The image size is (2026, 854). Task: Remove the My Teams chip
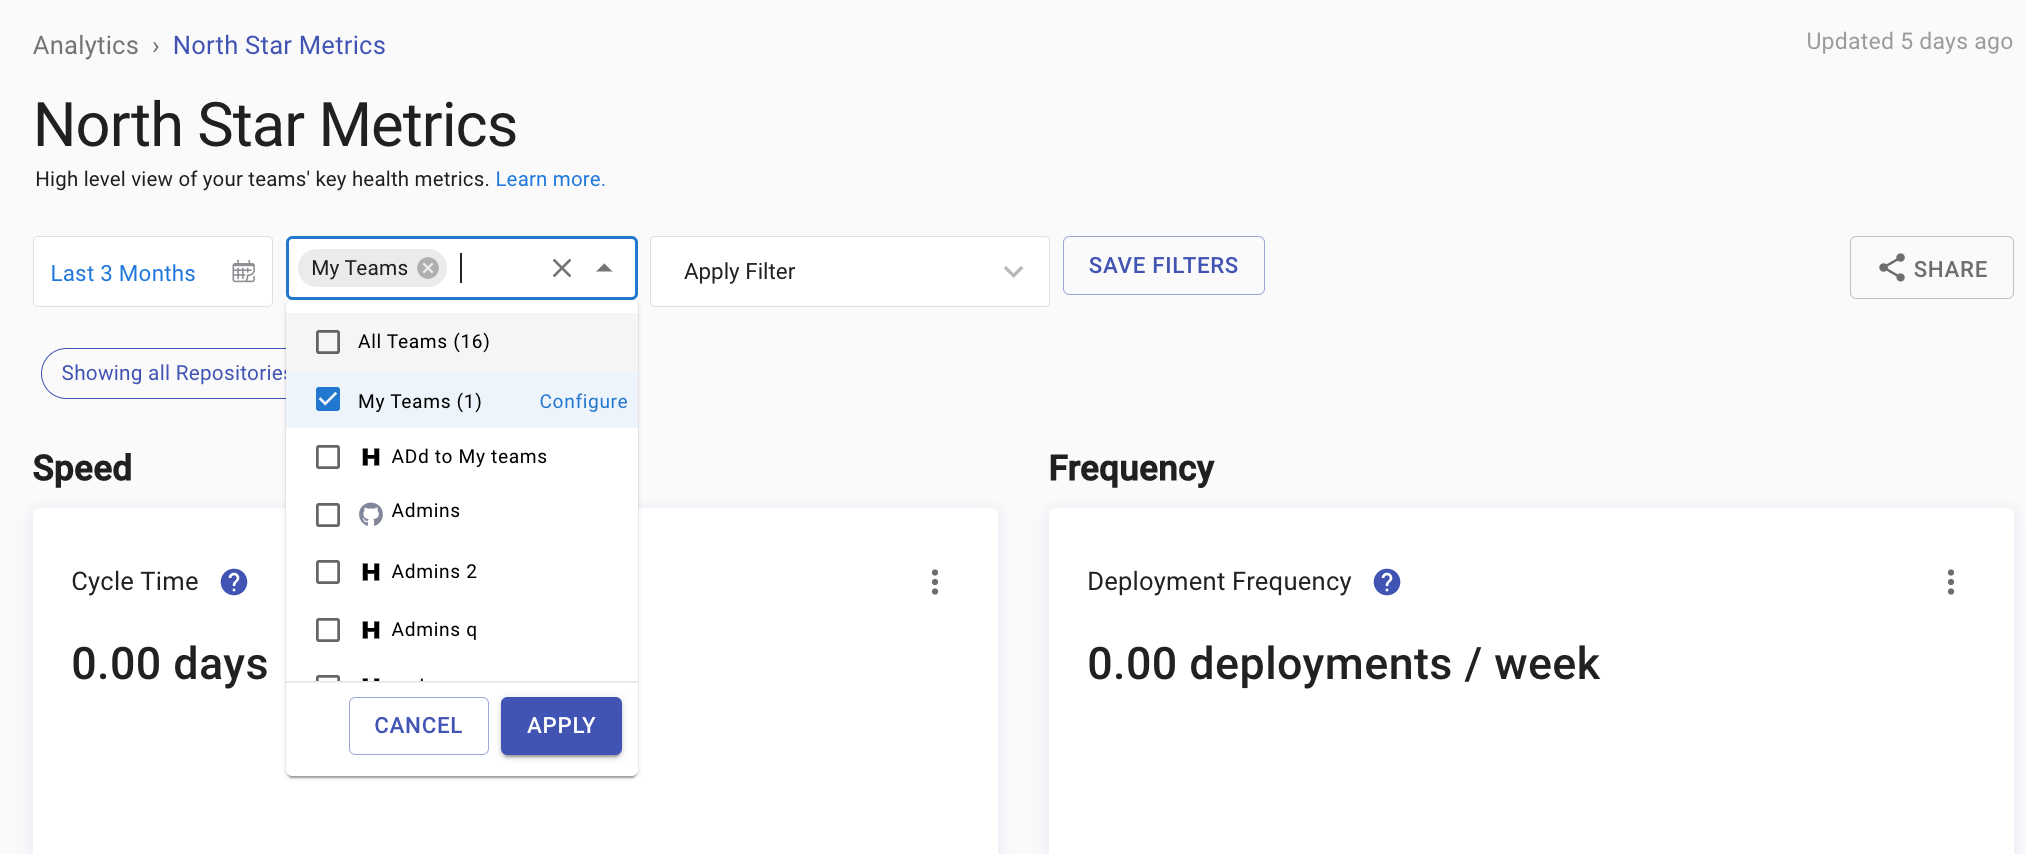428,268
